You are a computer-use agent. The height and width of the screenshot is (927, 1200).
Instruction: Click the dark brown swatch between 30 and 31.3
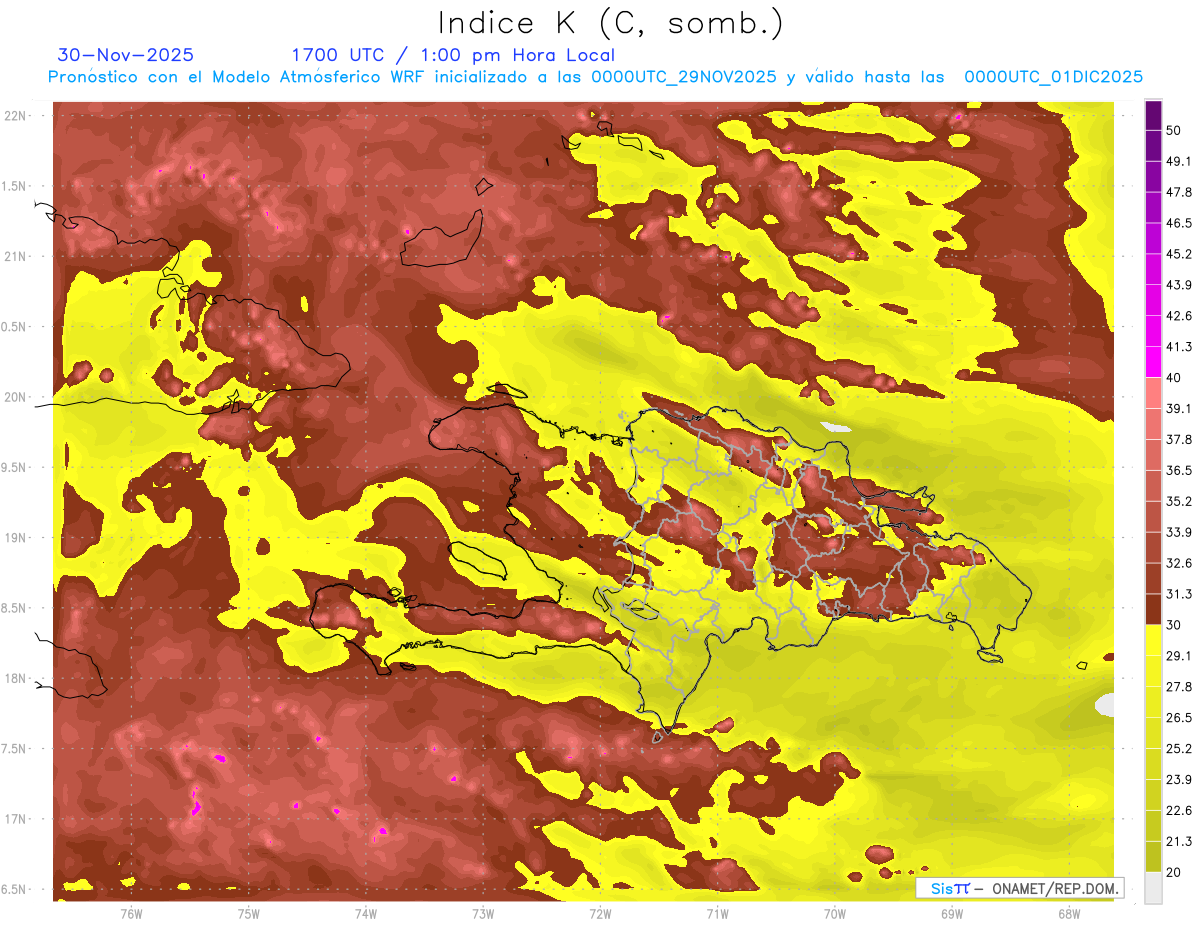coord(1153,610)
